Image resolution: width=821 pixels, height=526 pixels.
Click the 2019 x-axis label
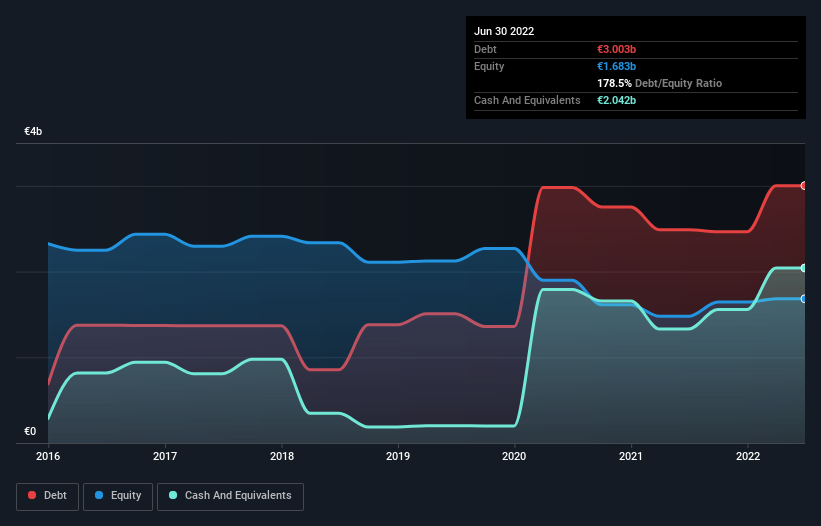click(398, 456)
